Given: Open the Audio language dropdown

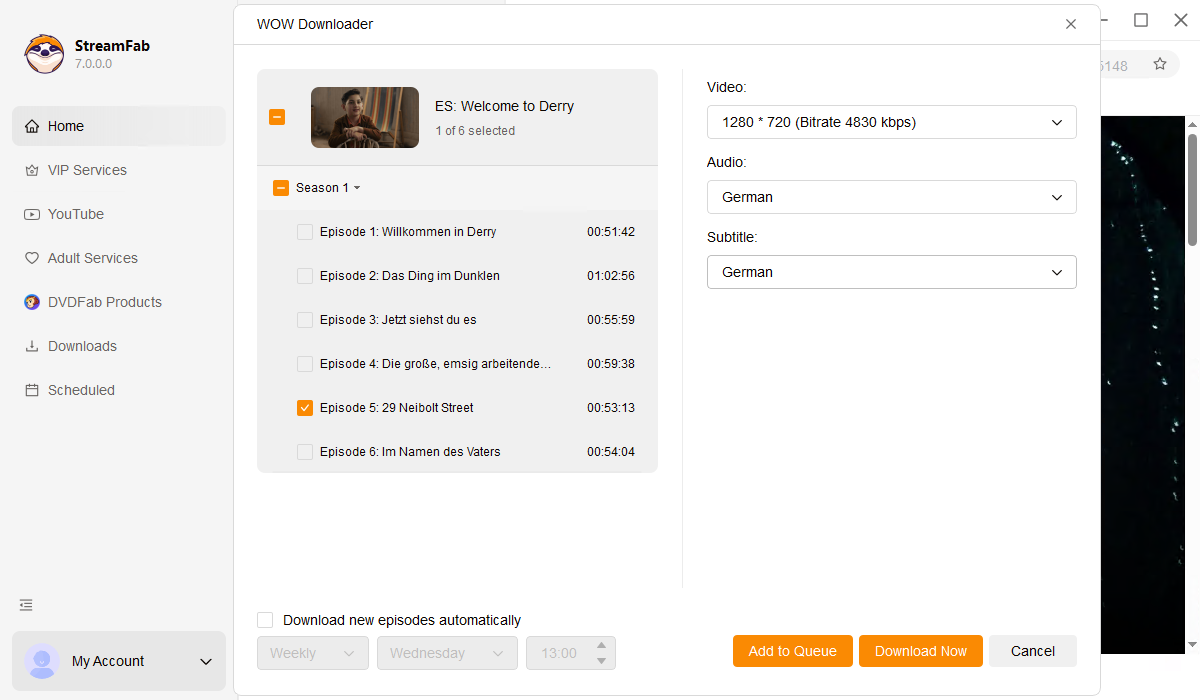Looking at the screenshot, I should point(891,197).
